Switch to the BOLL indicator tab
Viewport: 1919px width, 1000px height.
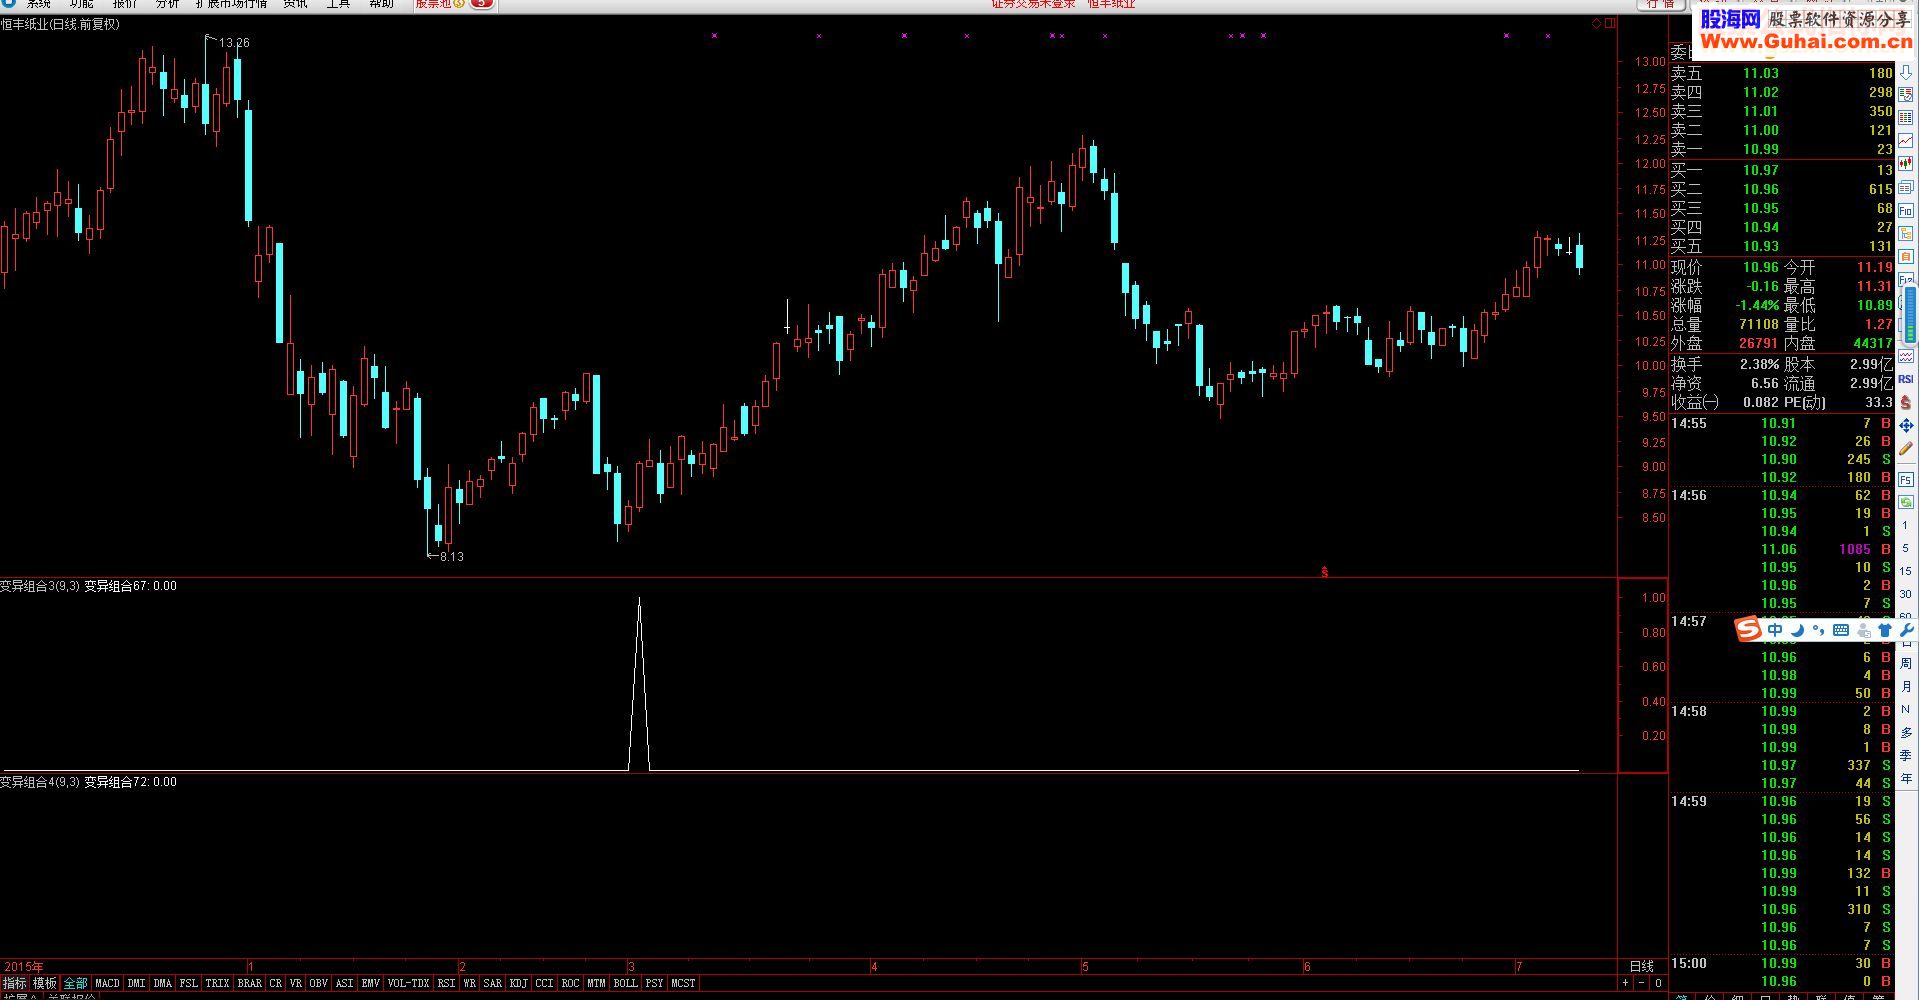click(x=625, y=983)
